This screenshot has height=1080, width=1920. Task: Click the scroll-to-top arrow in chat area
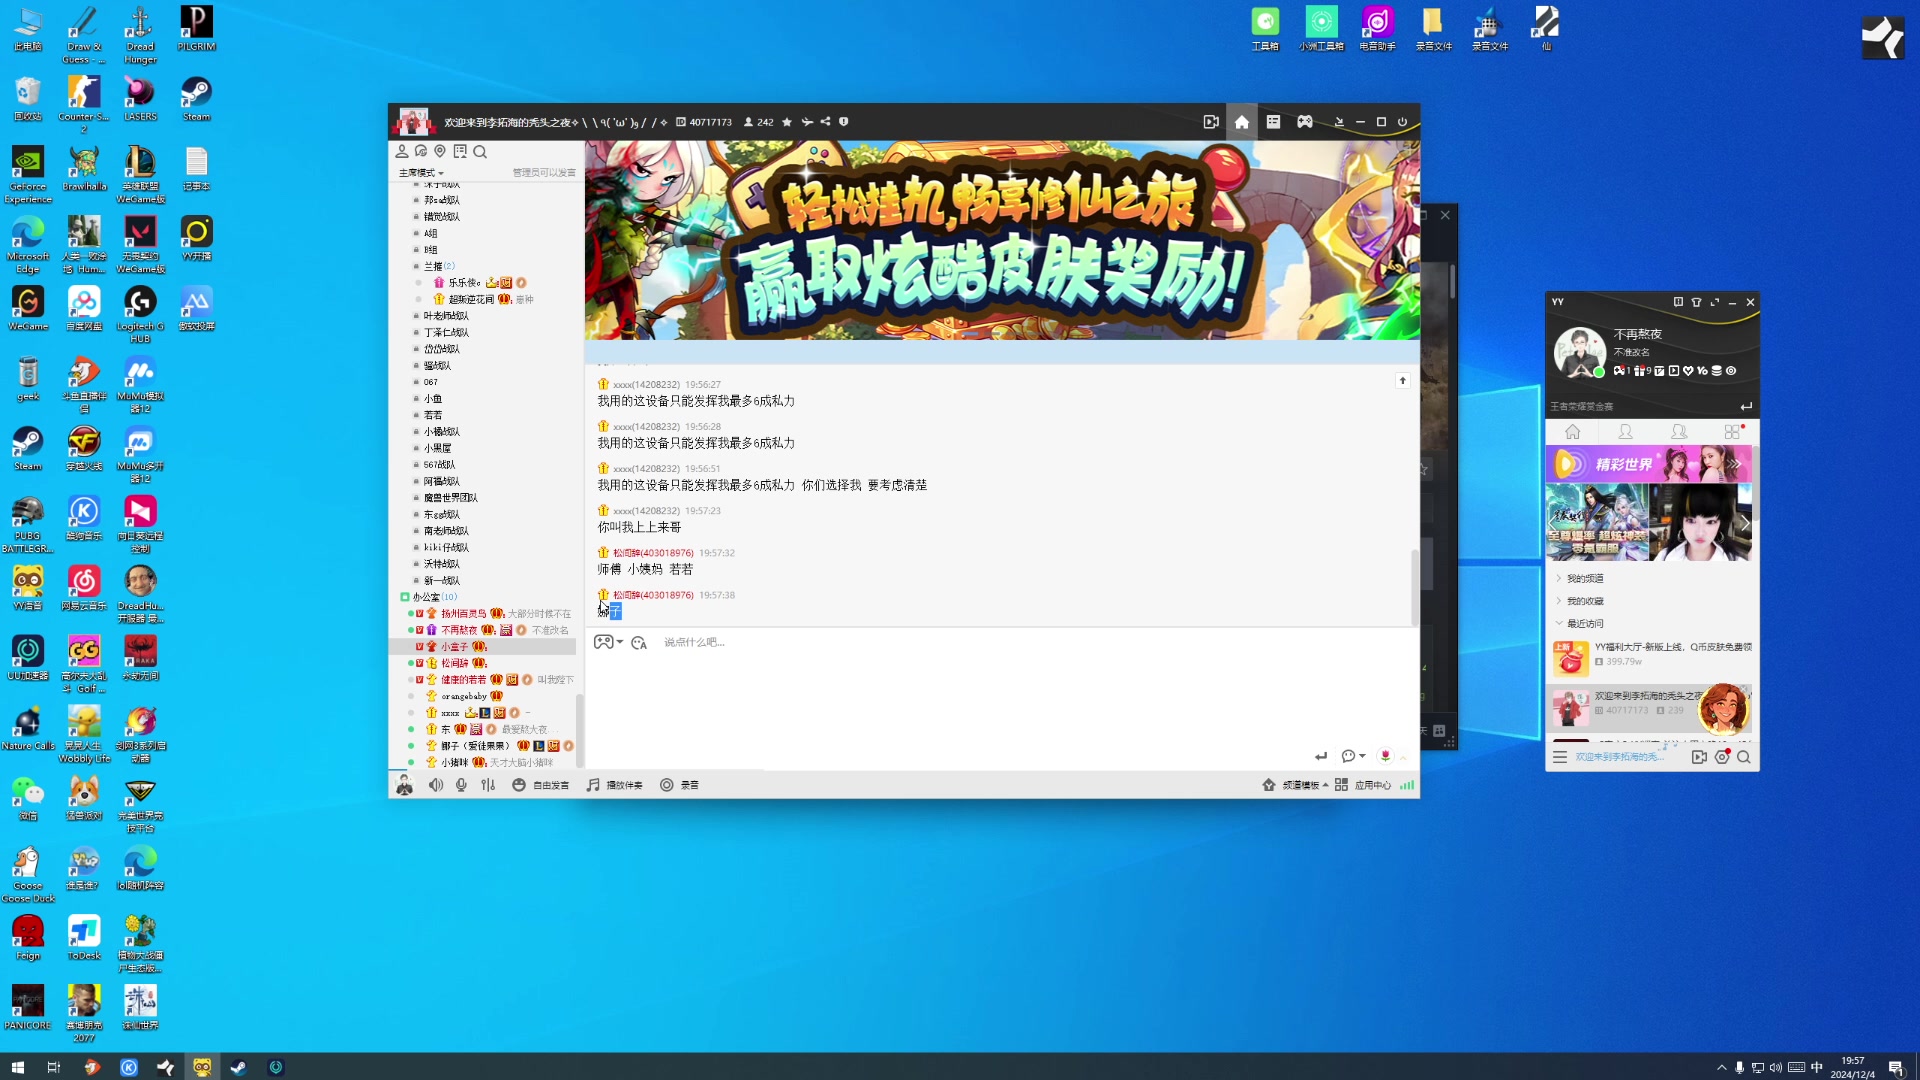(x=1403, y=381)
